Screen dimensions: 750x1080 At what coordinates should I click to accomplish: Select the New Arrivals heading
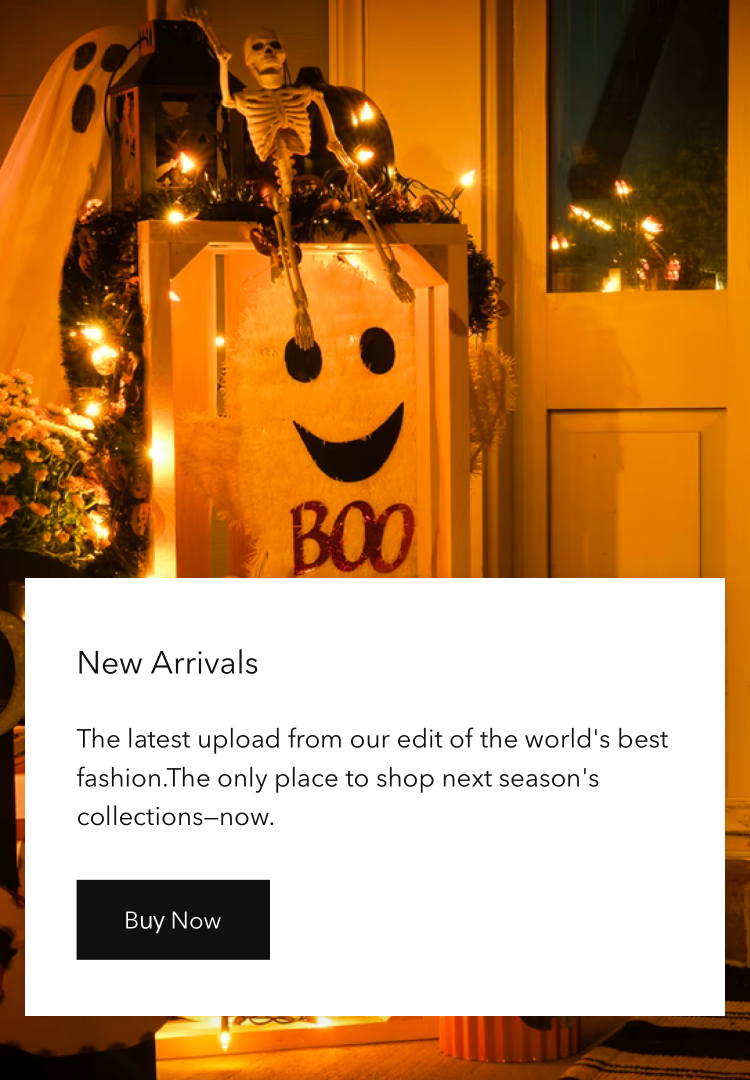click(x=167, y=663)
